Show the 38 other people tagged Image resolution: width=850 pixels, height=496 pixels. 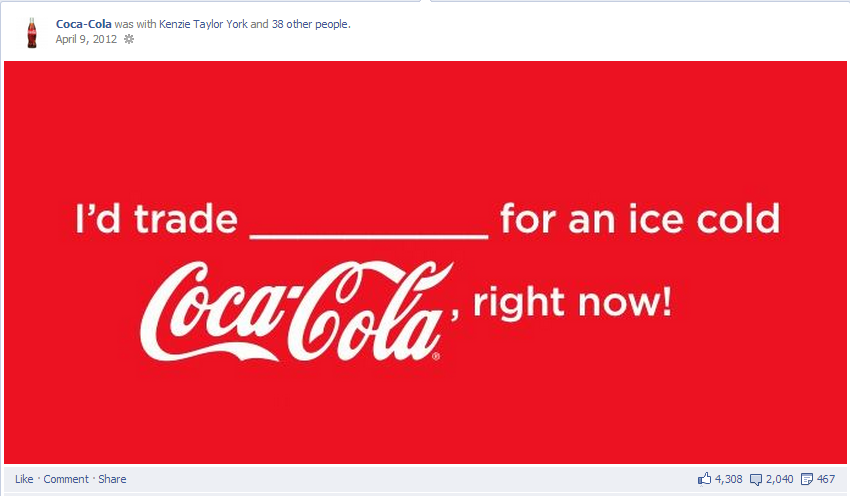pos(311,24)
